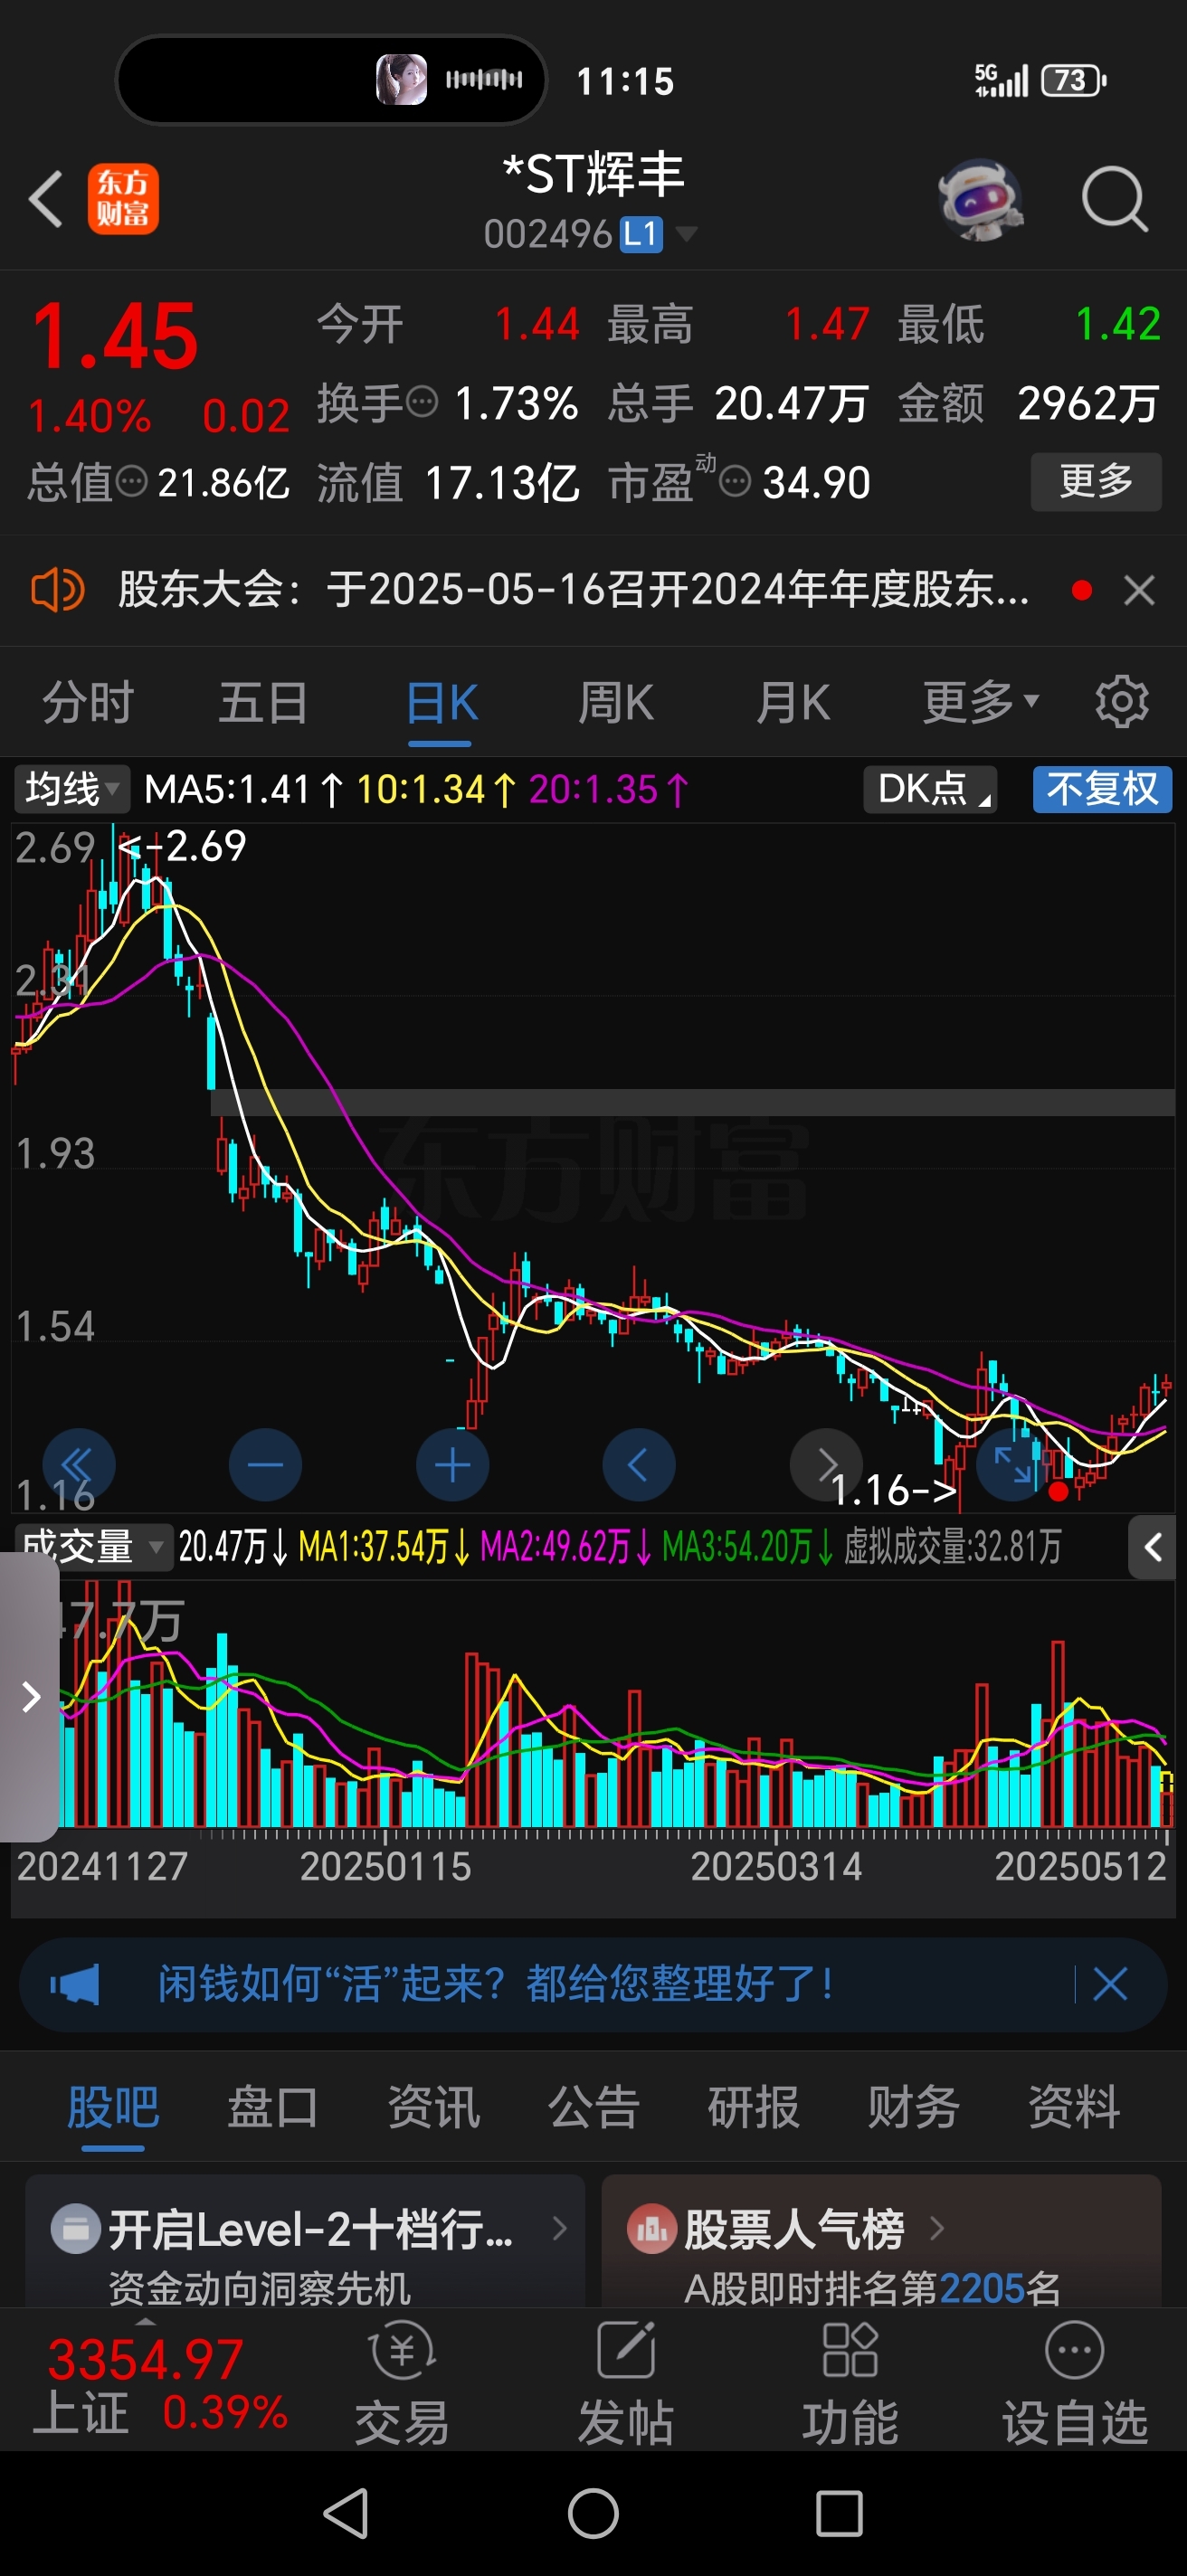This screenshot has width=1187, height=2576.
Task: Open fullscreen chart expand icon
Action: pyautogui.click(x=1012, y=1465)
